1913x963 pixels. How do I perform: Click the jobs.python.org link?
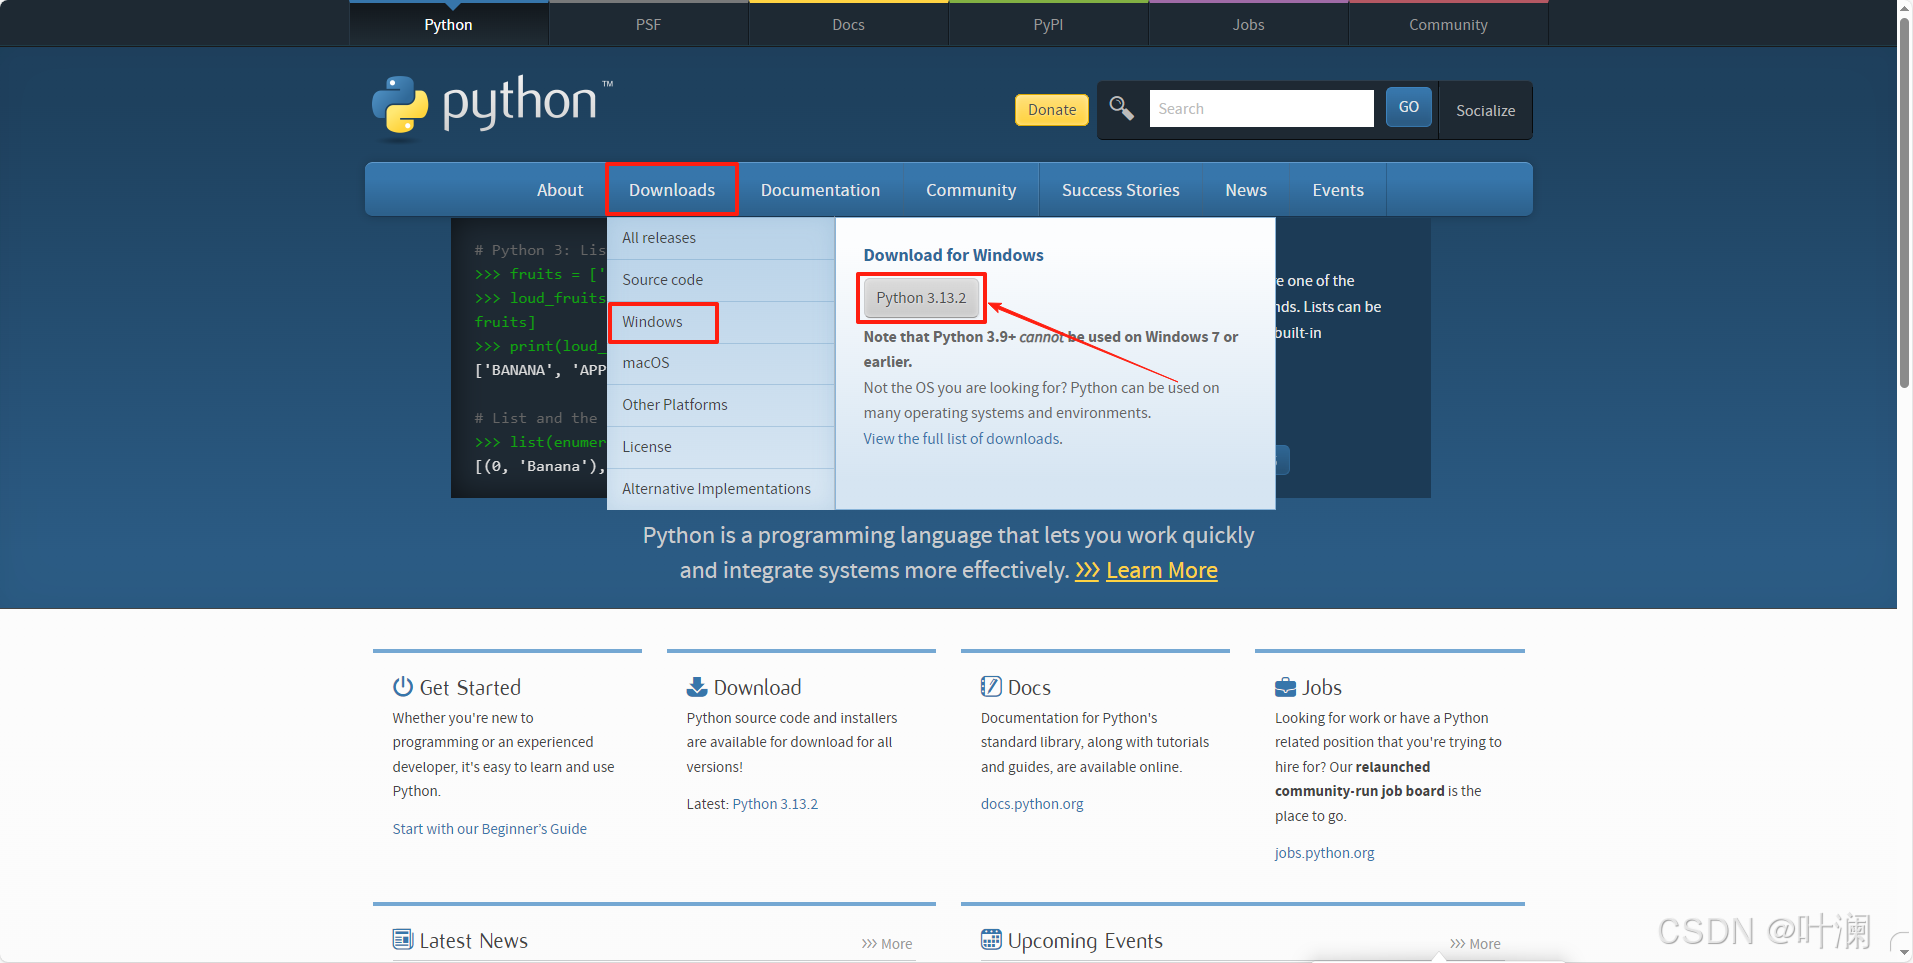[1324, 852]
